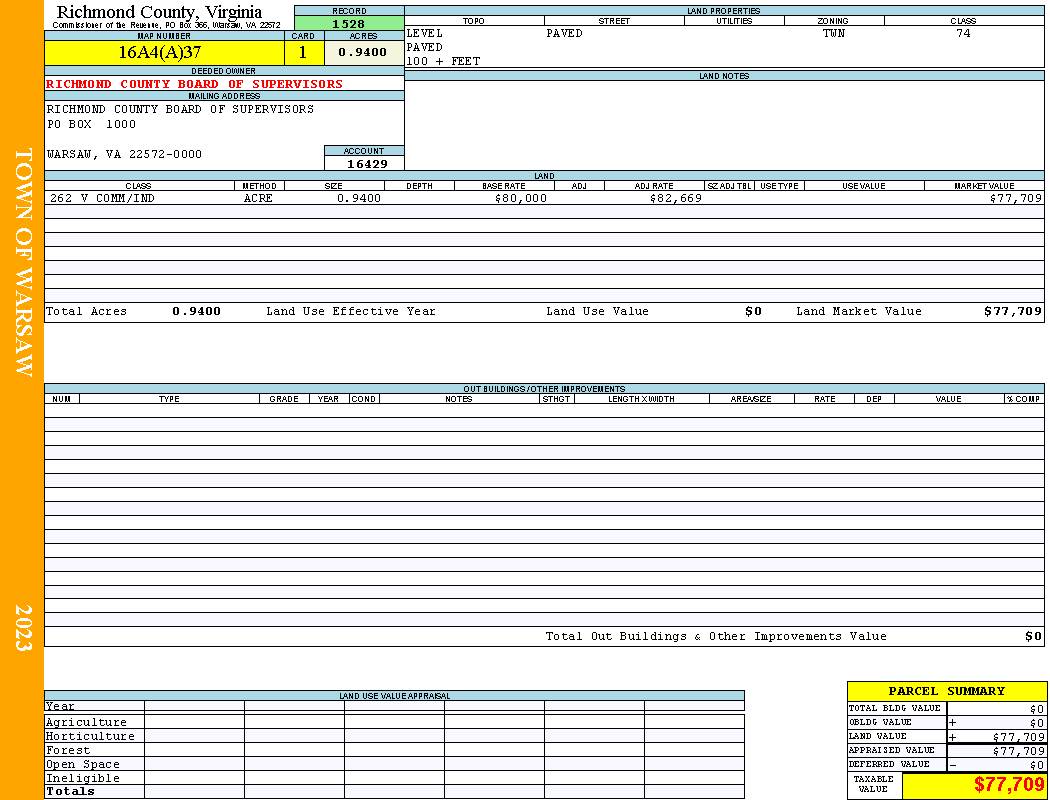
Task: Select the OUT BUILDINGS/OTHER IMPROVEMENTS header
Action: coord(544,389)
